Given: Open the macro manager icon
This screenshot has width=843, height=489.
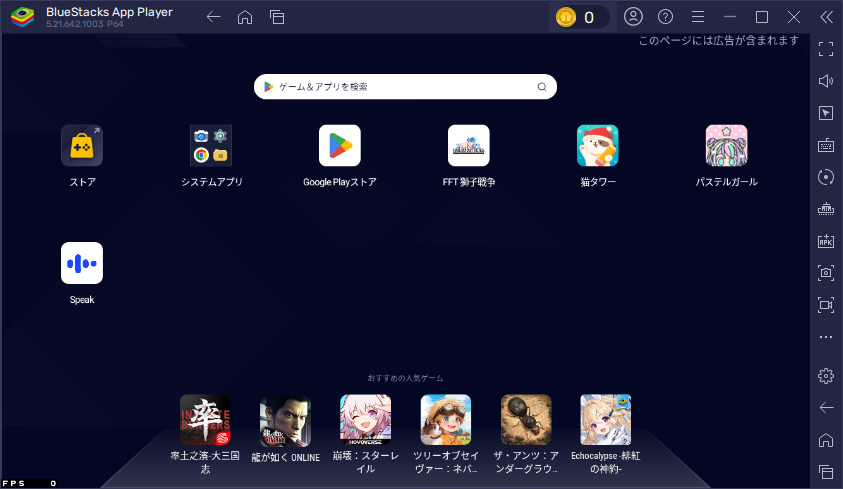Looking at the screenshot, I should [826, 208].
